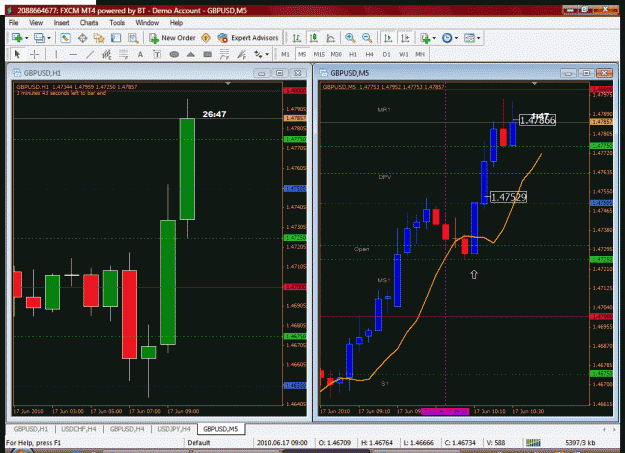Click the New Order button
This screenshot has height=453, width=625.
coord(172,38)
